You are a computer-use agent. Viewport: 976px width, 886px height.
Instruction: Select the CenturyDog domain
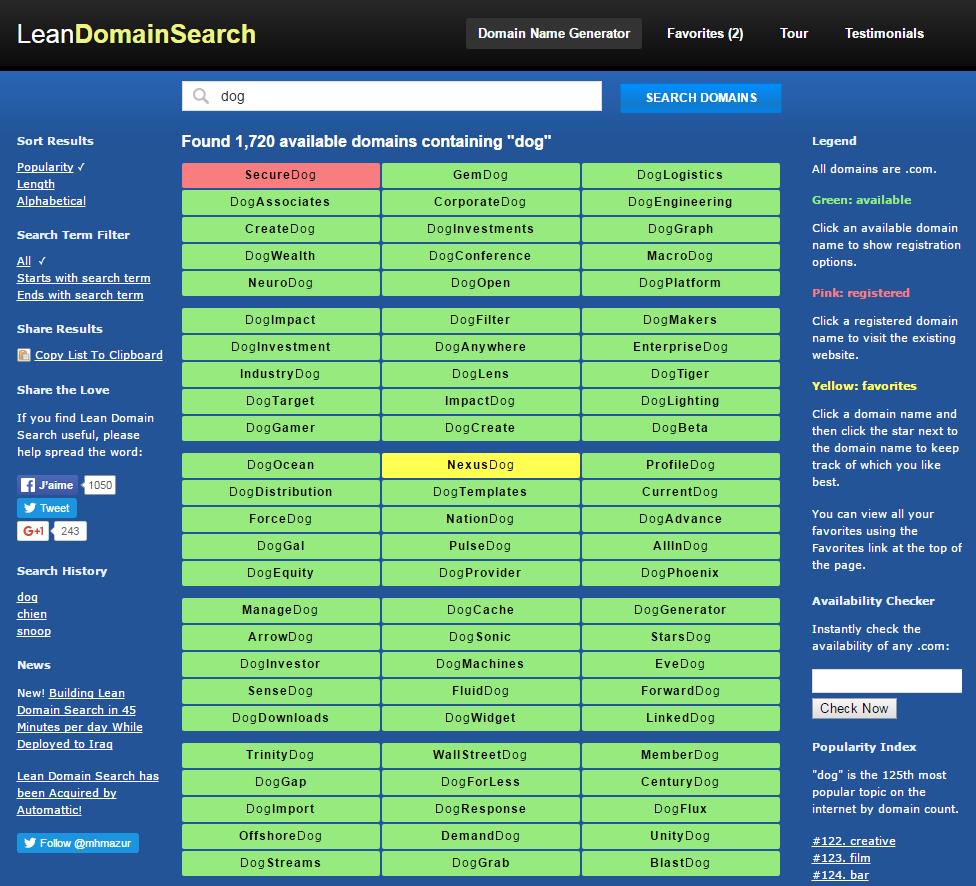click(680, 782)
